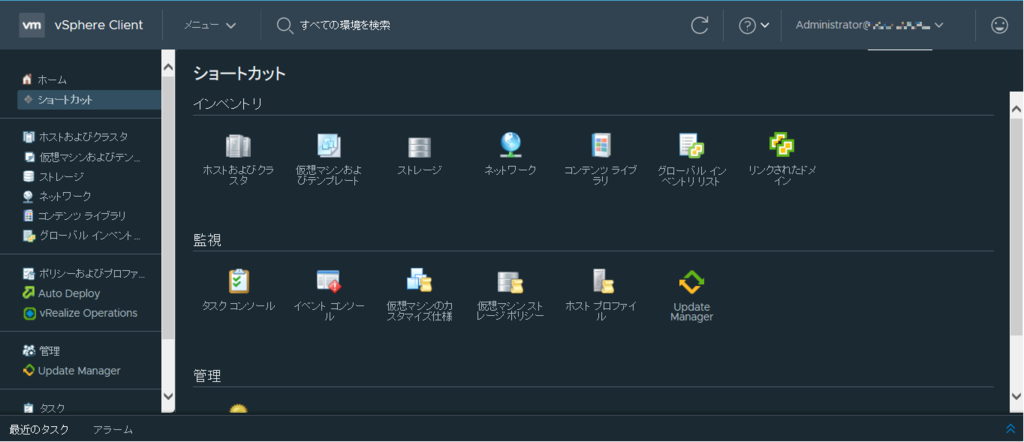
Task: Click the vSphere Client title link
Action: click(x=98, y=25)
